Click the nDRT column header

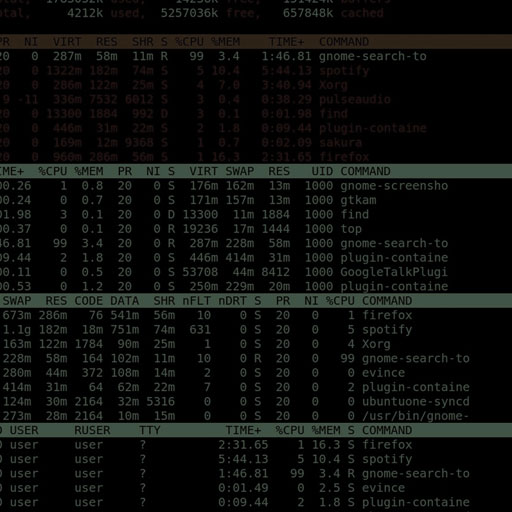click(x=233, y=301)
